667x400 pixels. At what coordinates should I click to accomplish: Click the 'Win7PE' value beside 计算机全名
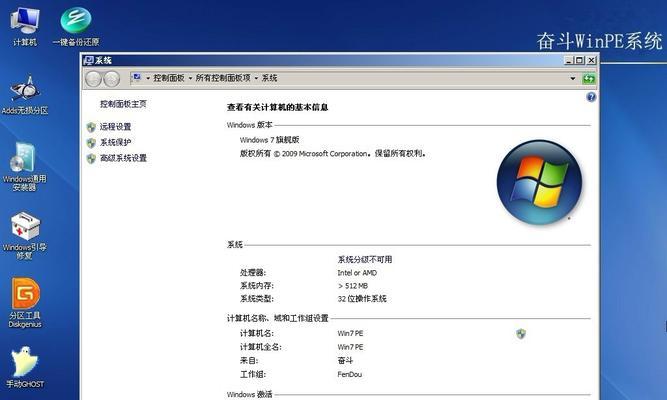(350, 347)
